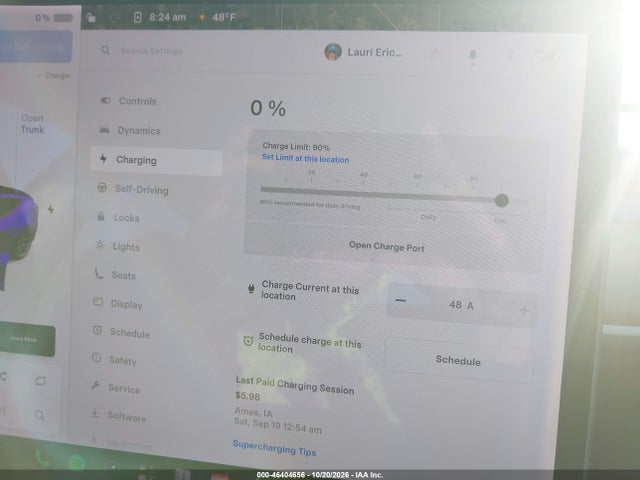
Task: Tap the sun weather icon beside 48°F
Action: click(x=202, y=17)
